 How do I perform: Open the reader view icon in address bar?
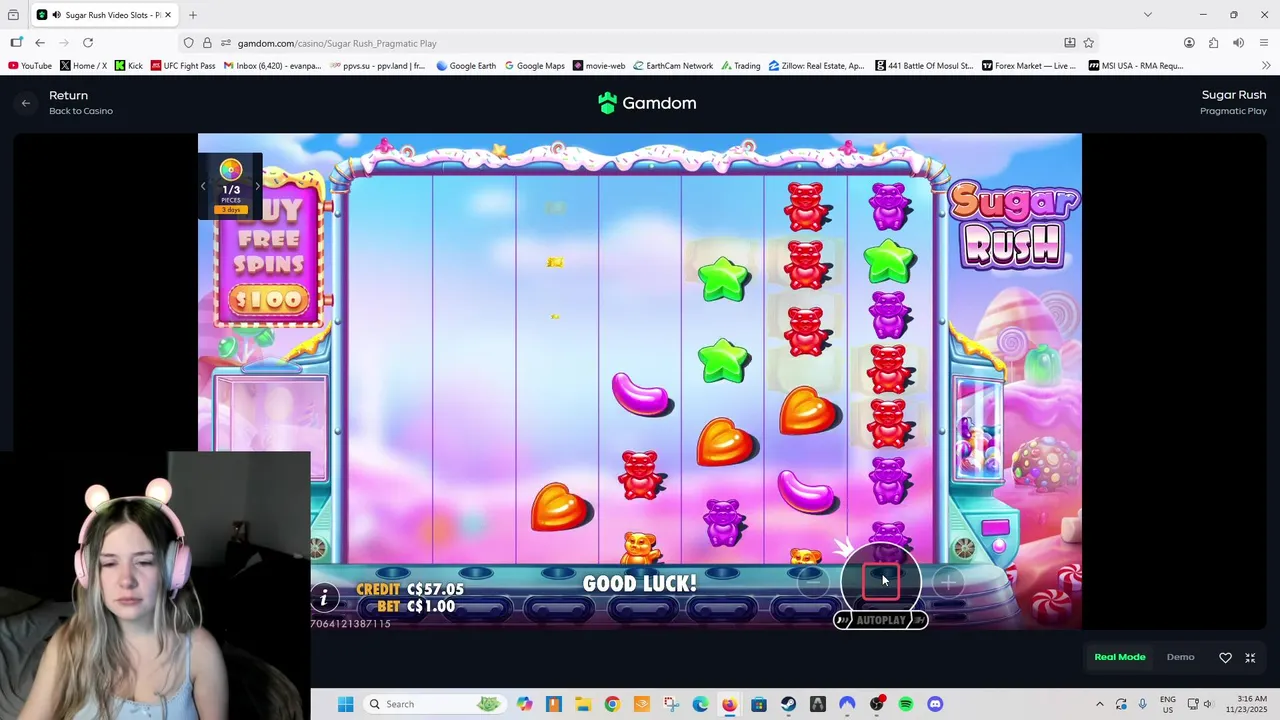[x=1069, y=43]
